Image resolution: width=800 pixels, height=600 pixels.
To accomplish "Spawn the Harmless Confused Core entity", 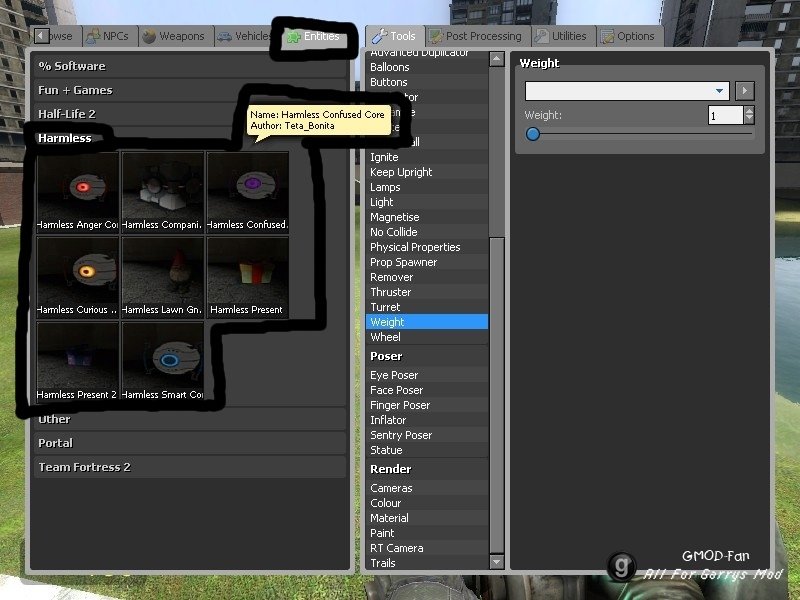I will tap(247, 192).
